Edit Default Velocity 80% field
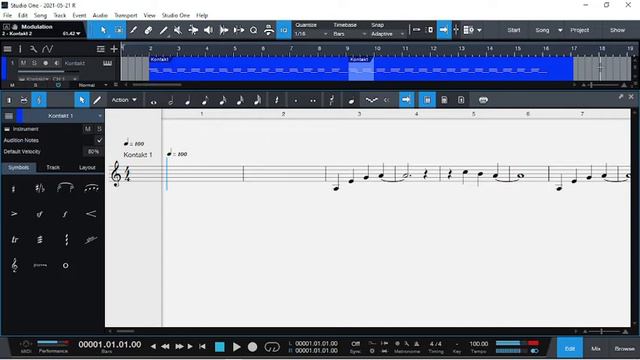This screenshot has width=640, height=360. [x=93, y=151]
